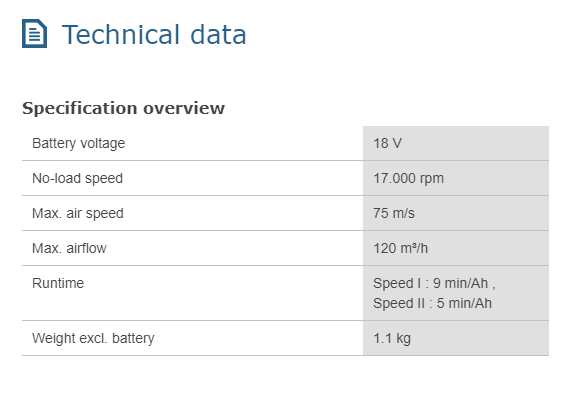Select the Battery voltage label

[78, 143]
